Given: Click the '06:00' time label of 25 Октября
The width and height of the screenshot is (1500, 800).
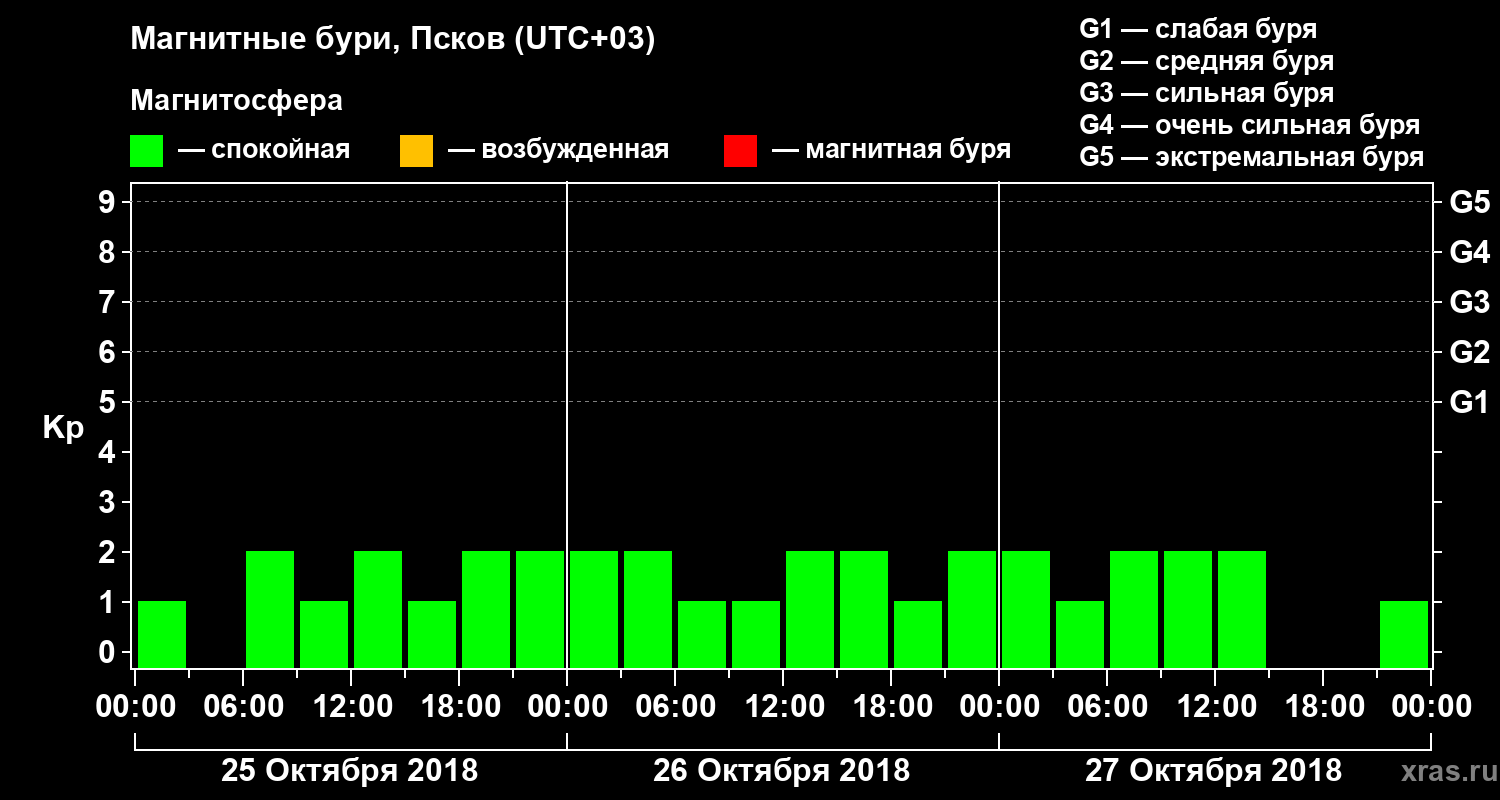Looking at the screenshot, I should pos(245,706).
